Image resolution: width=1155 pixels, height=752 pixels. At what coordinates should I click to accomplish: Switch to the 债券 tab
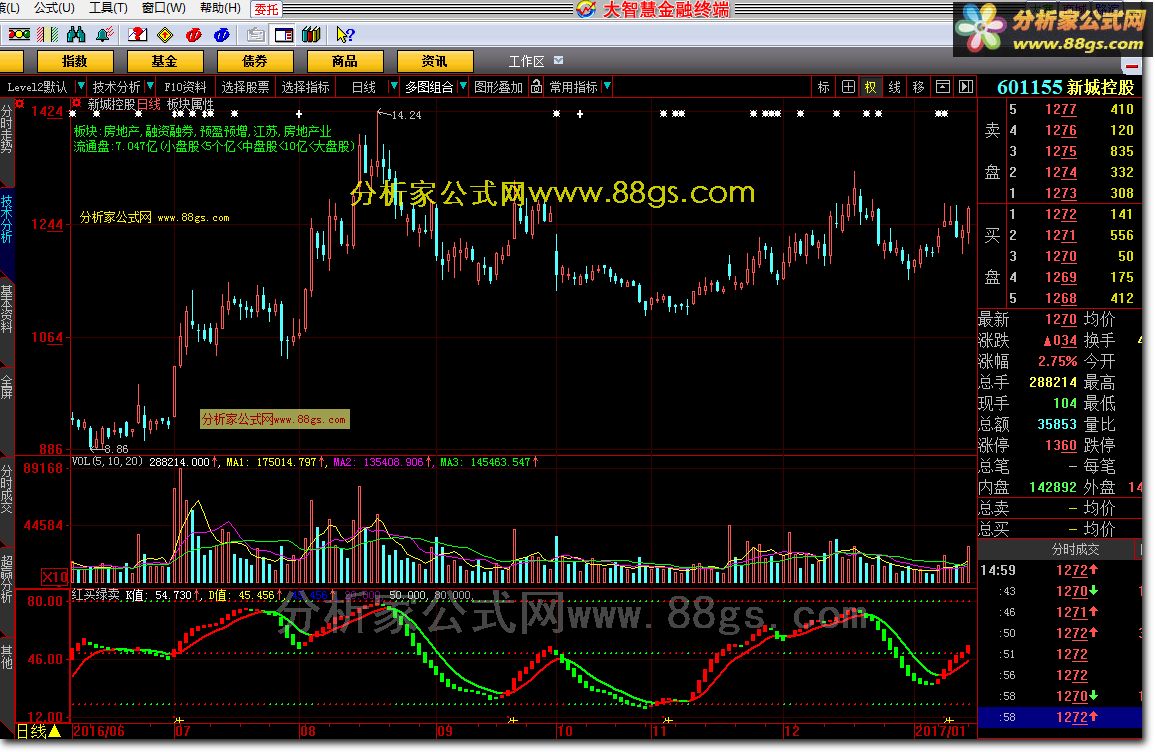pyautogui.click(x=255, y=61)
